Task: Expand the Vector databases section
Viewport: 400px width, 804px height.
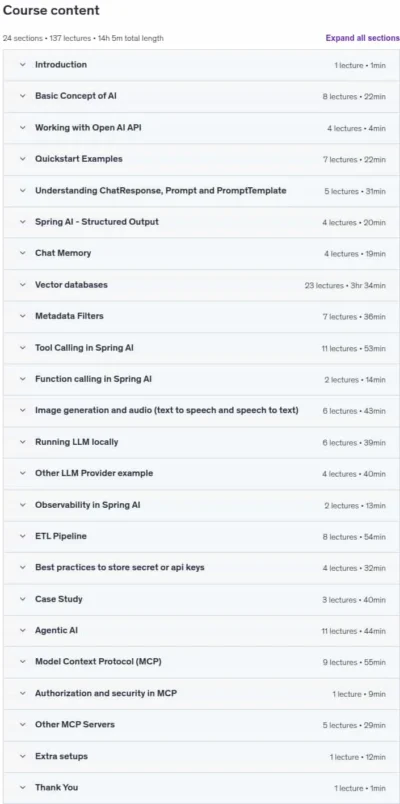Action: coord(201,285)
